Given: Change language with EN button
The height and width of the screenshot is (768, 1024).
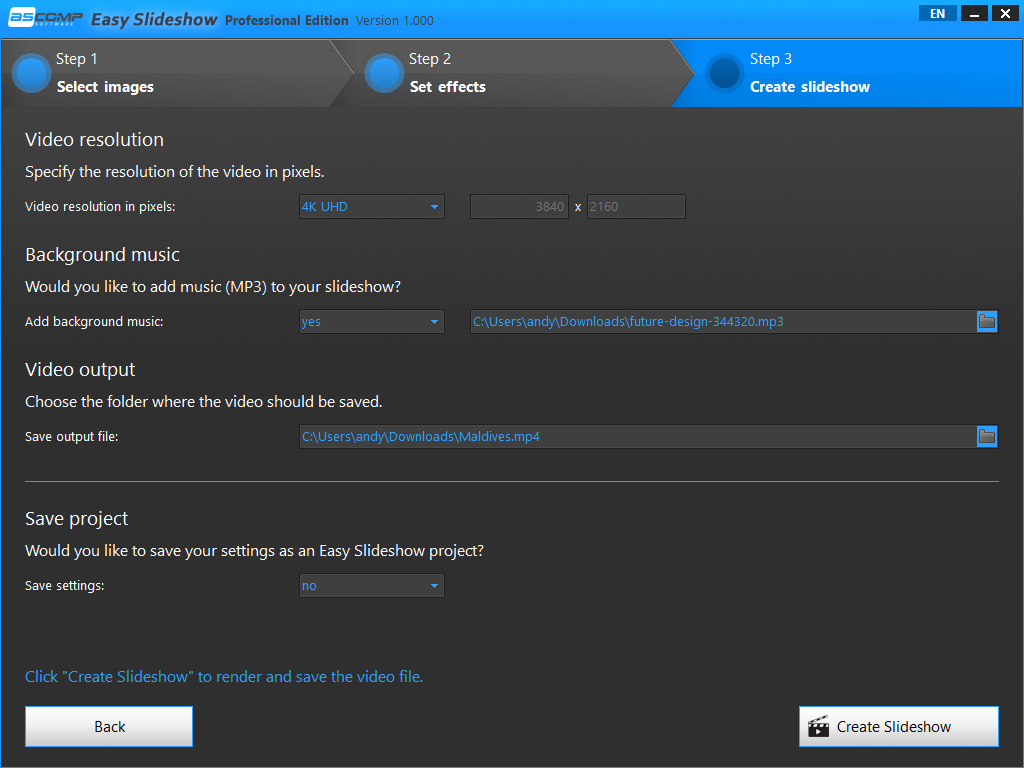Looking at the screenshot, I should click(x=937, y=14).
